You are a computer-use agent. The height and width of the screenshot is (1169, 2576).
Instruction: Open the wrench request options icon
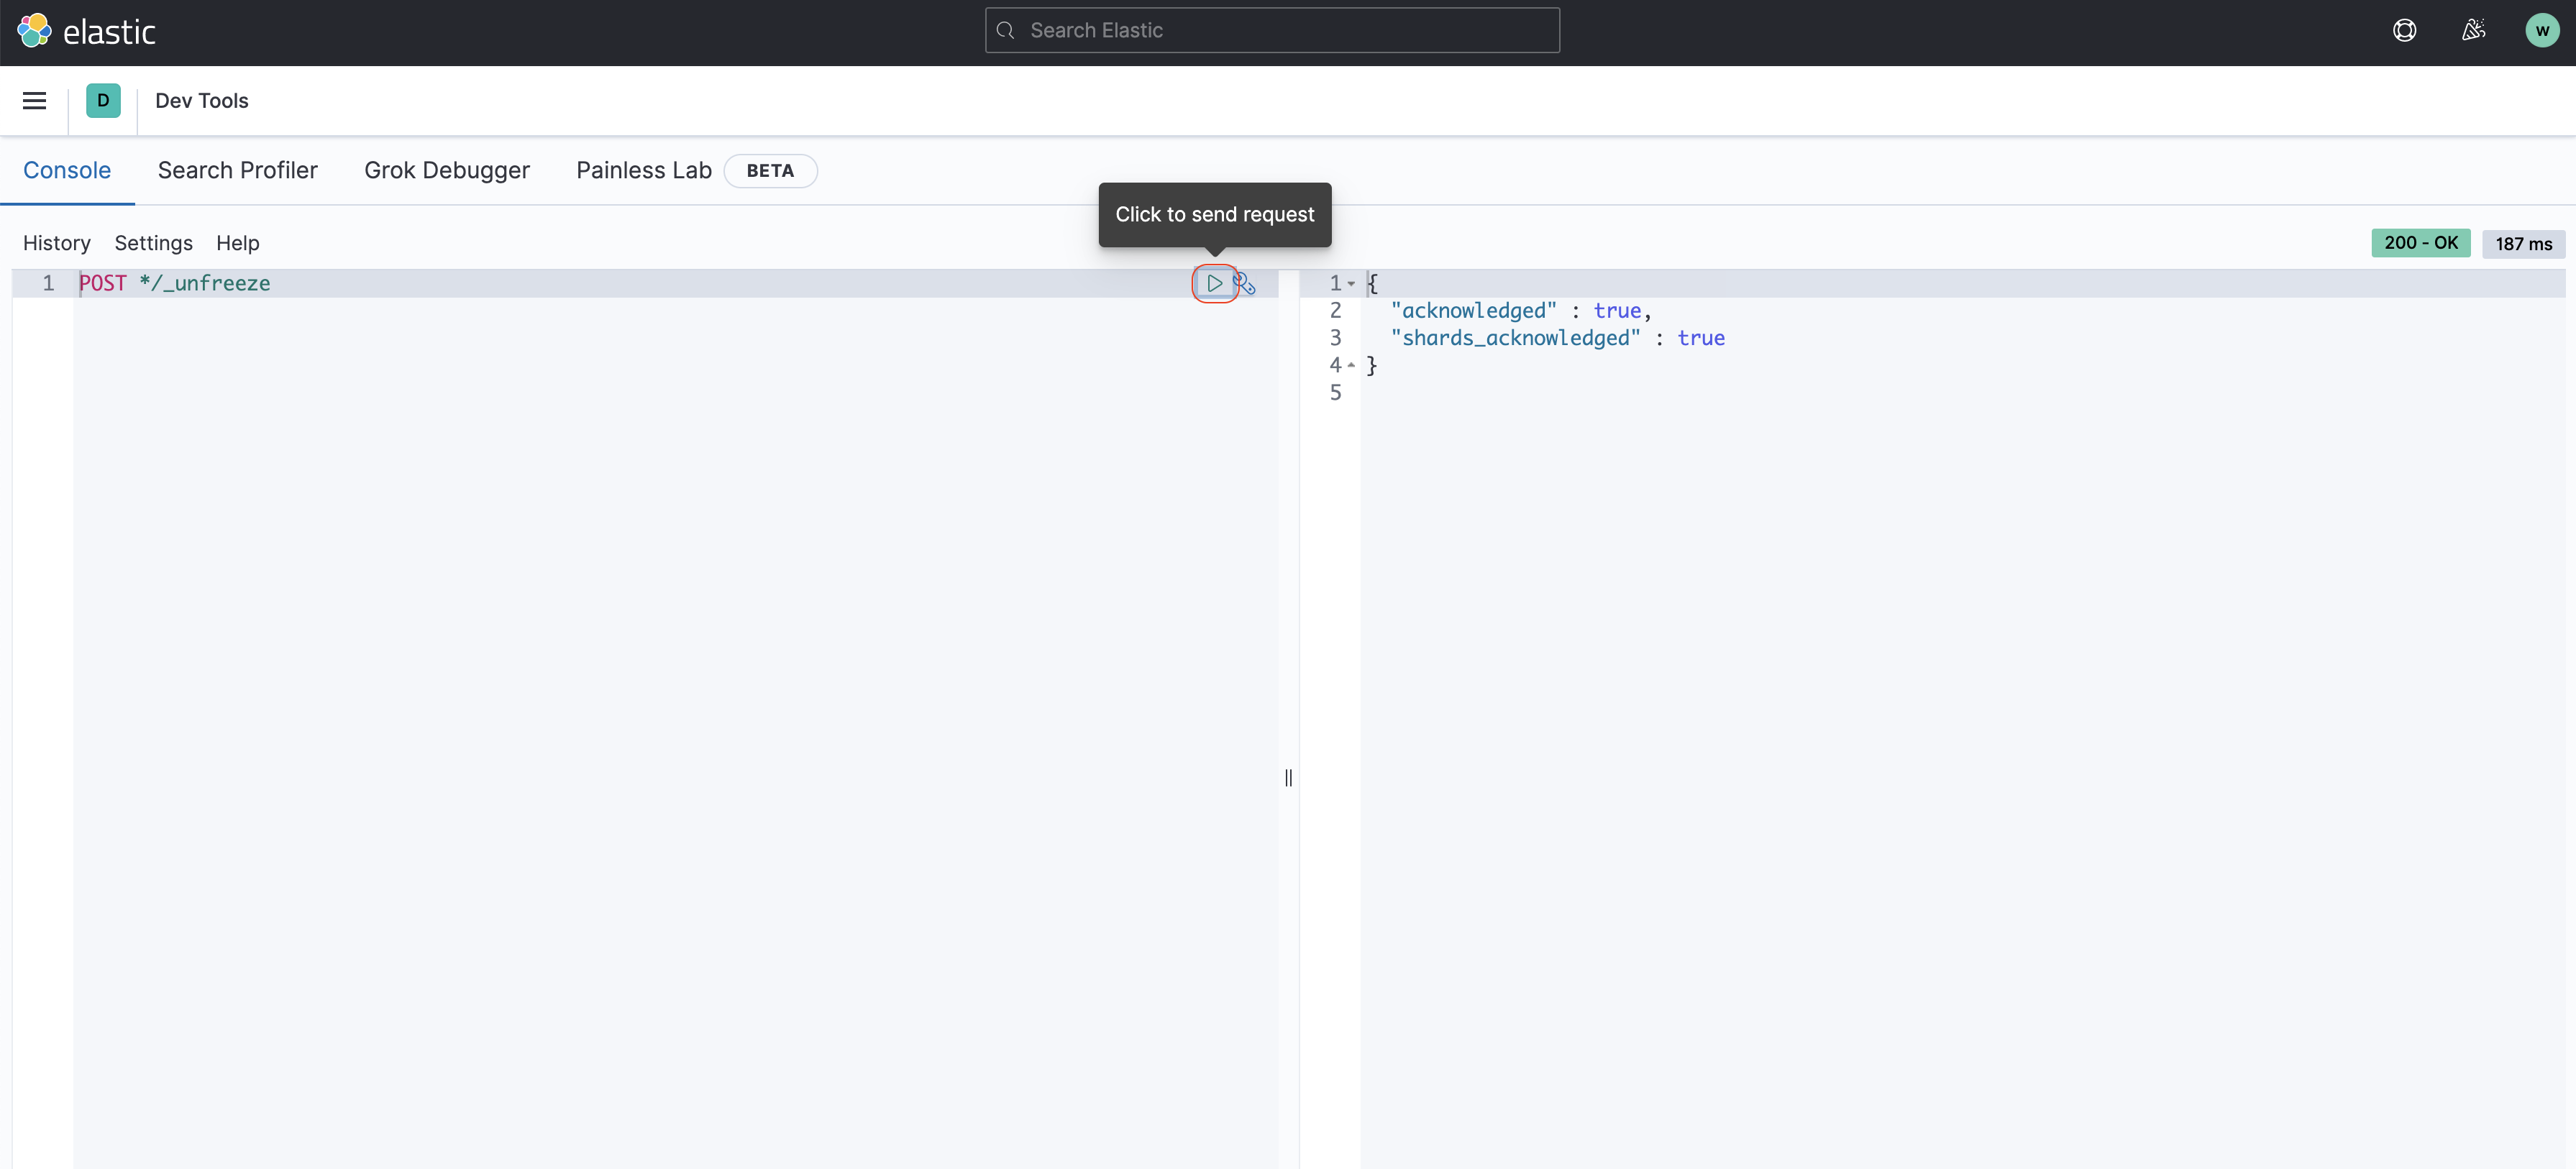coord(1244,283)
